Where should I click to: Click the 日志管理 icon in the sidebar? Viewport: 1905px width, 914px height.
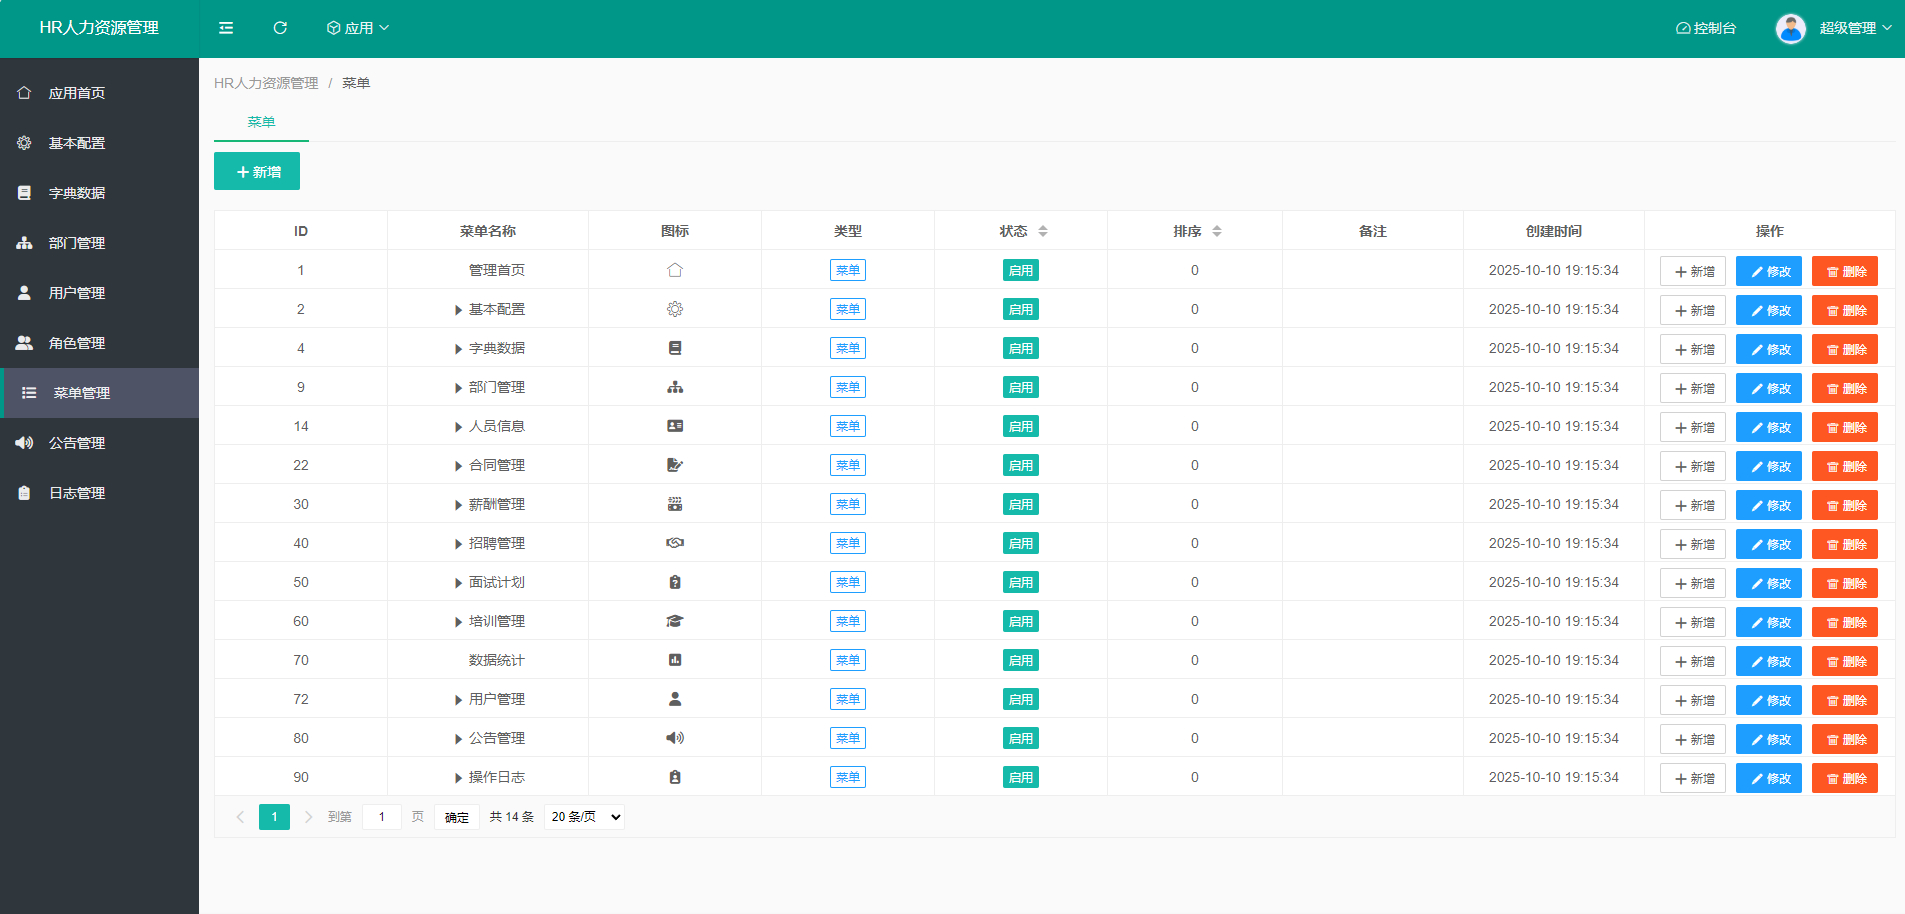pyautogui.click(x=24, y=492)
